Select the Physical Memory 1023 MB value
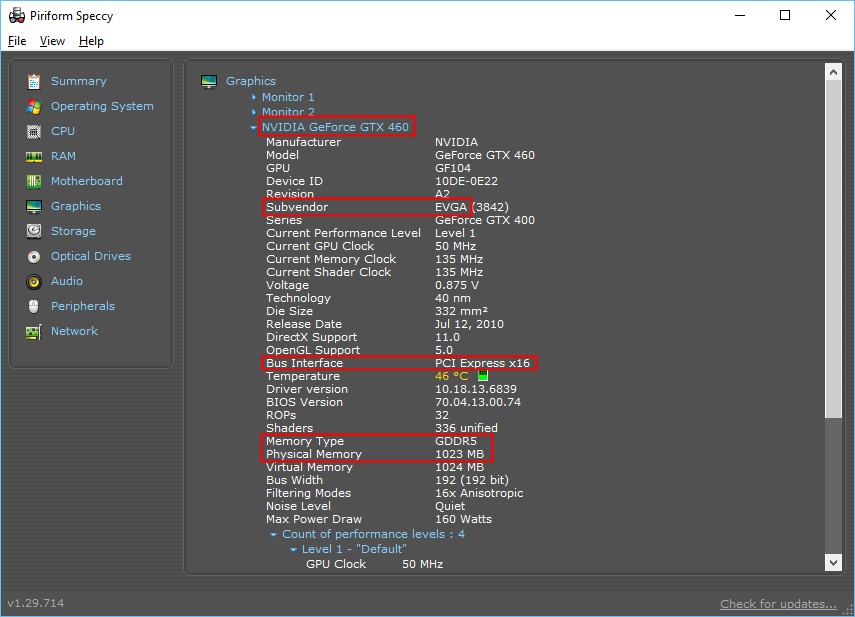Viewport: 855px width, 617px height. coord(459,454)
